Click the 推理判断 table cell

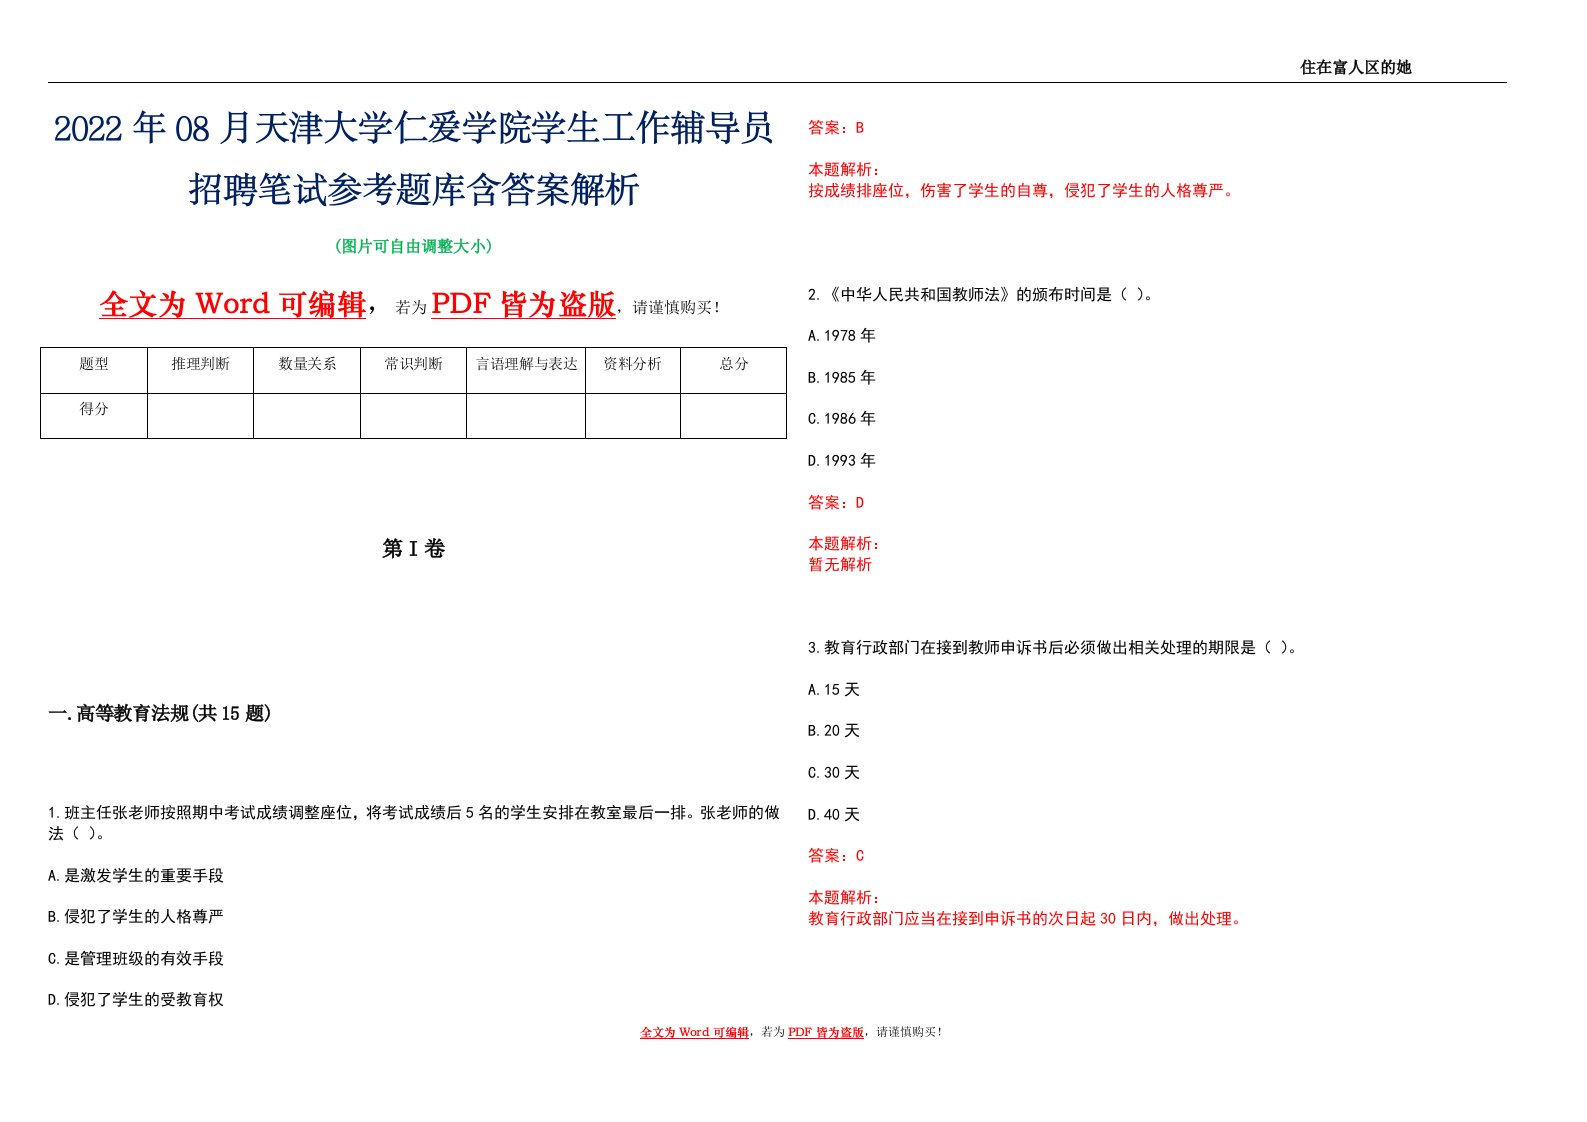click(200, 370)
